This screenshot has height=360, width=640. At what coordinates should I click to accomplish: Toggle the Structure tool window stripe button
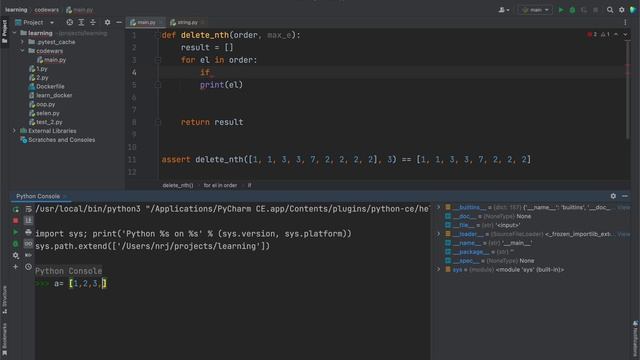(4, 300)
